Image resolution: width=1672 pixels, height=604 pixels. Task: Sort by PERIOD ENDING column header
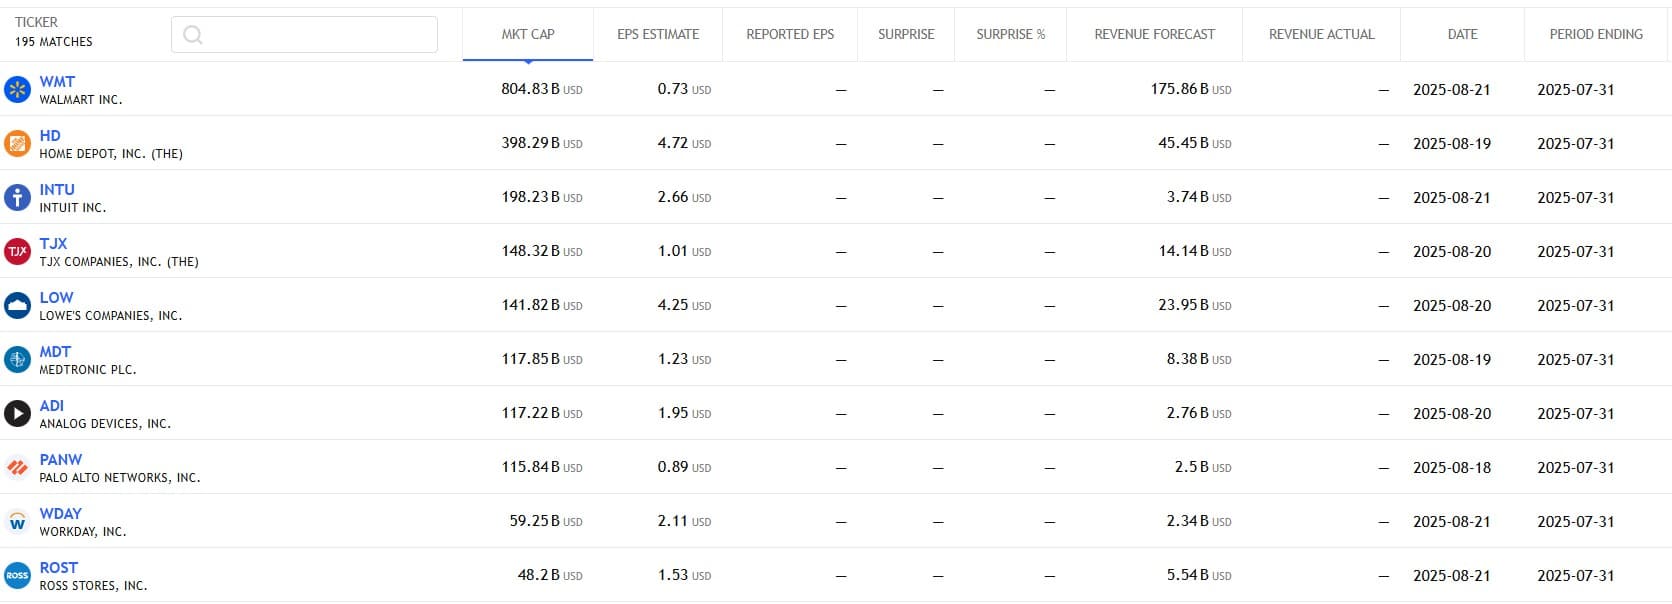point(1596,34)
